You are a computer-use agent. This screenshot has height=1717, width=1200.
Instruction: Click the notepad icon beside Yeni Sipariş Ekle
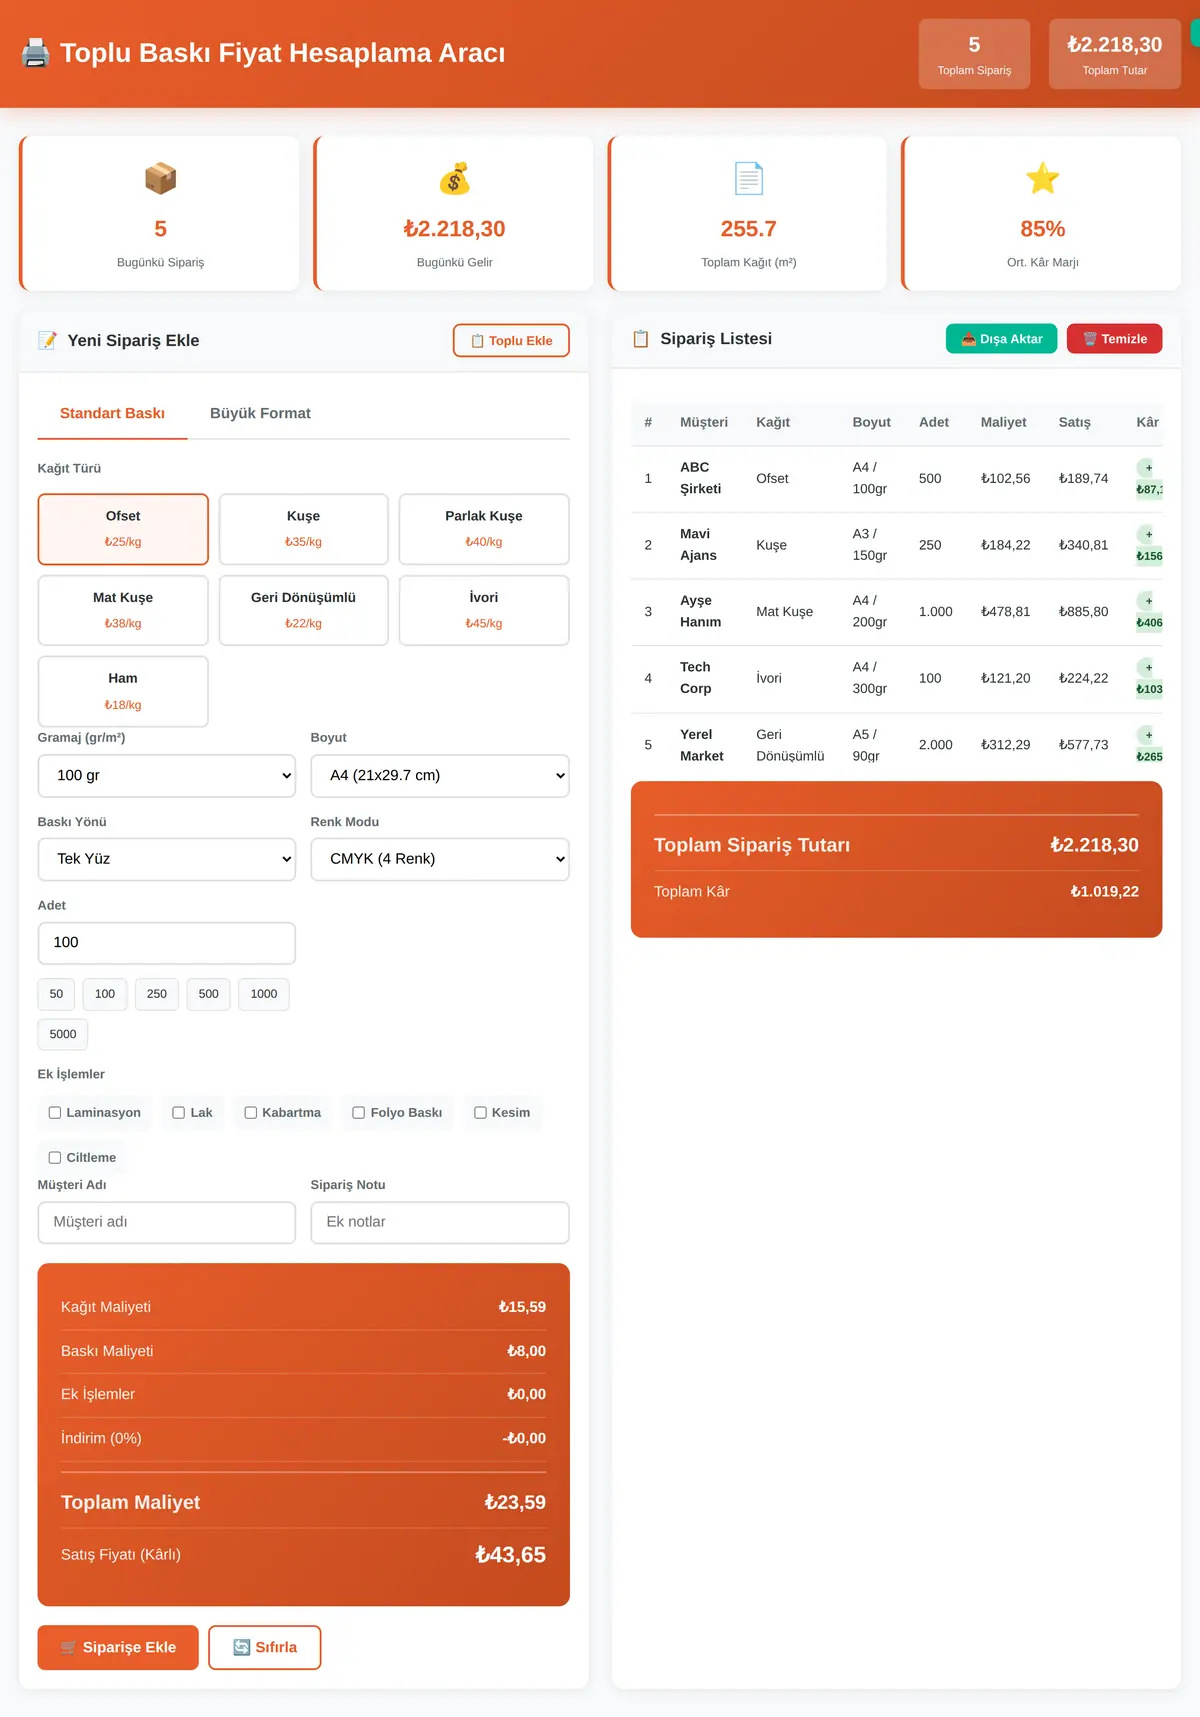click(47, 340)
